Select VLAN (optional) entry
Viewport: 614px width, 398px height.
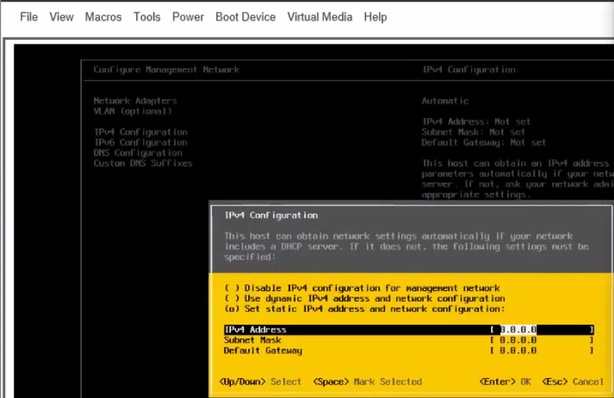[x=132, y=111]
